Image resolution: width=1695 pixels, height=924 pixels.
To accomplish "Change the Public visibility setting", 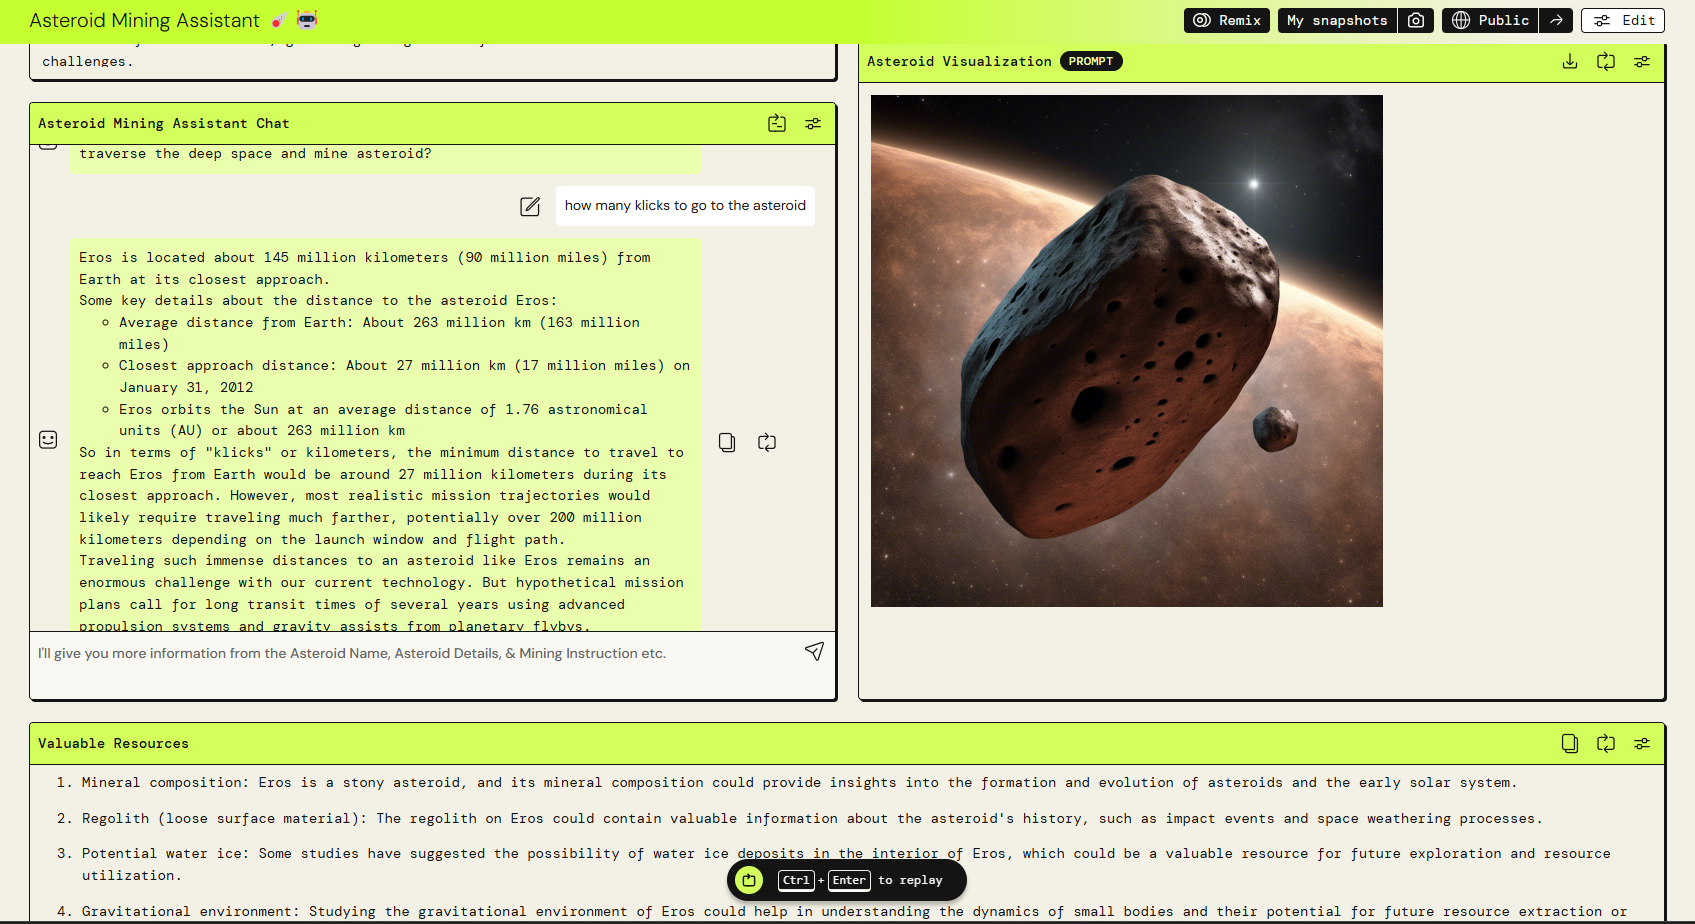I will click(x=1490, y=20).
